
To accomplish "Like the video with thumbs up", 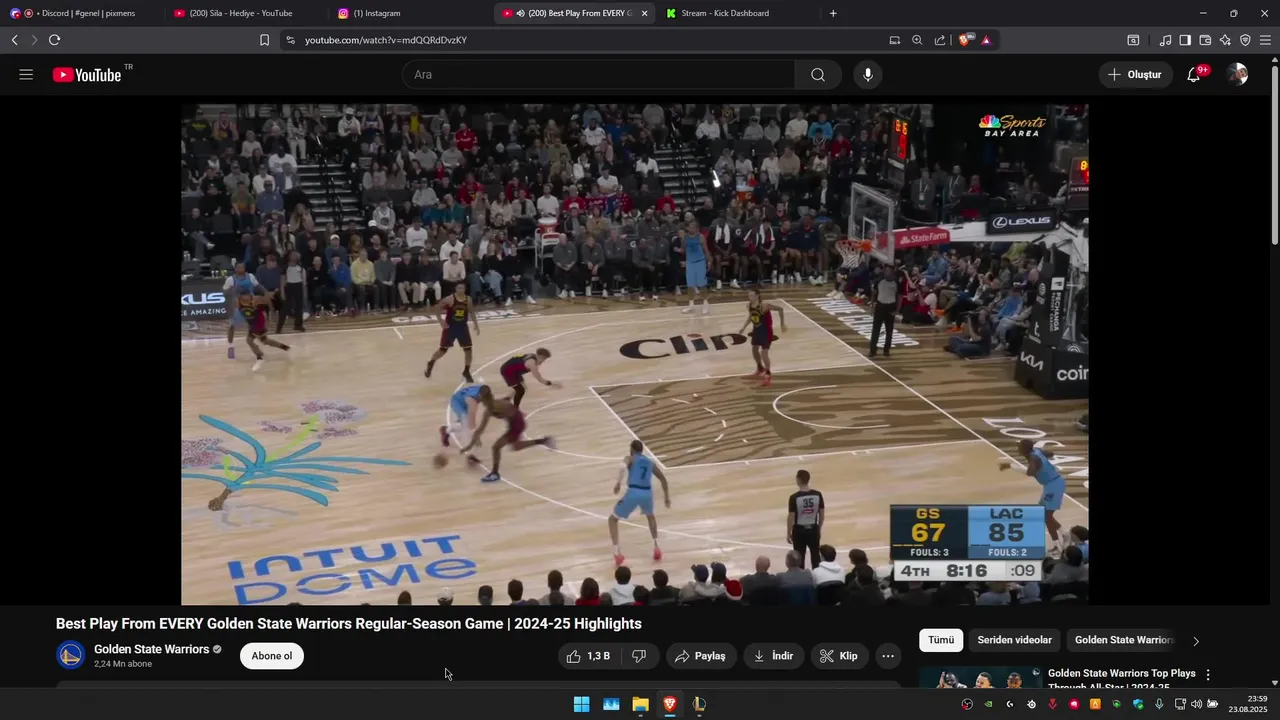I will pyautogui.click(x=588, y=656).
